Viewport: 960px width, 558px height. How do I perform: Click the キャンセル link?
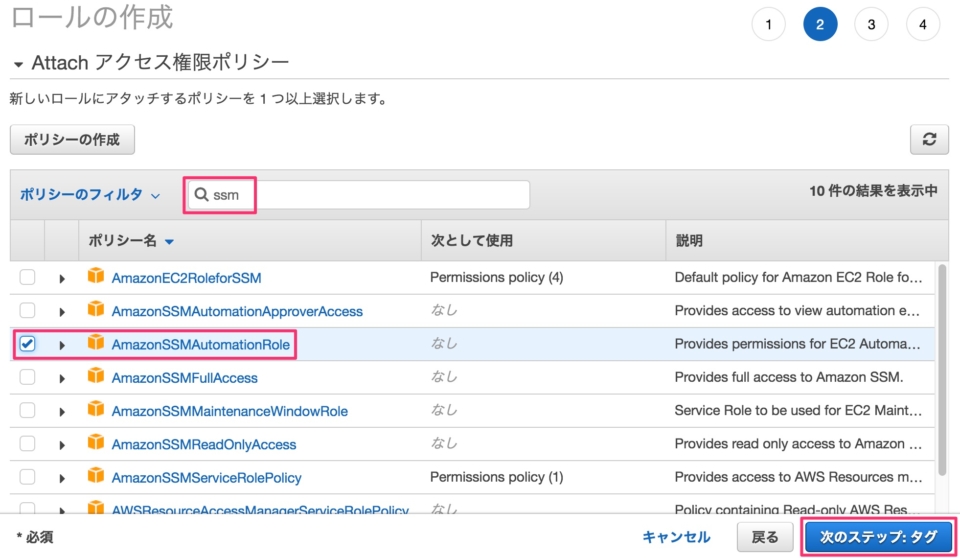click(676, 537)
